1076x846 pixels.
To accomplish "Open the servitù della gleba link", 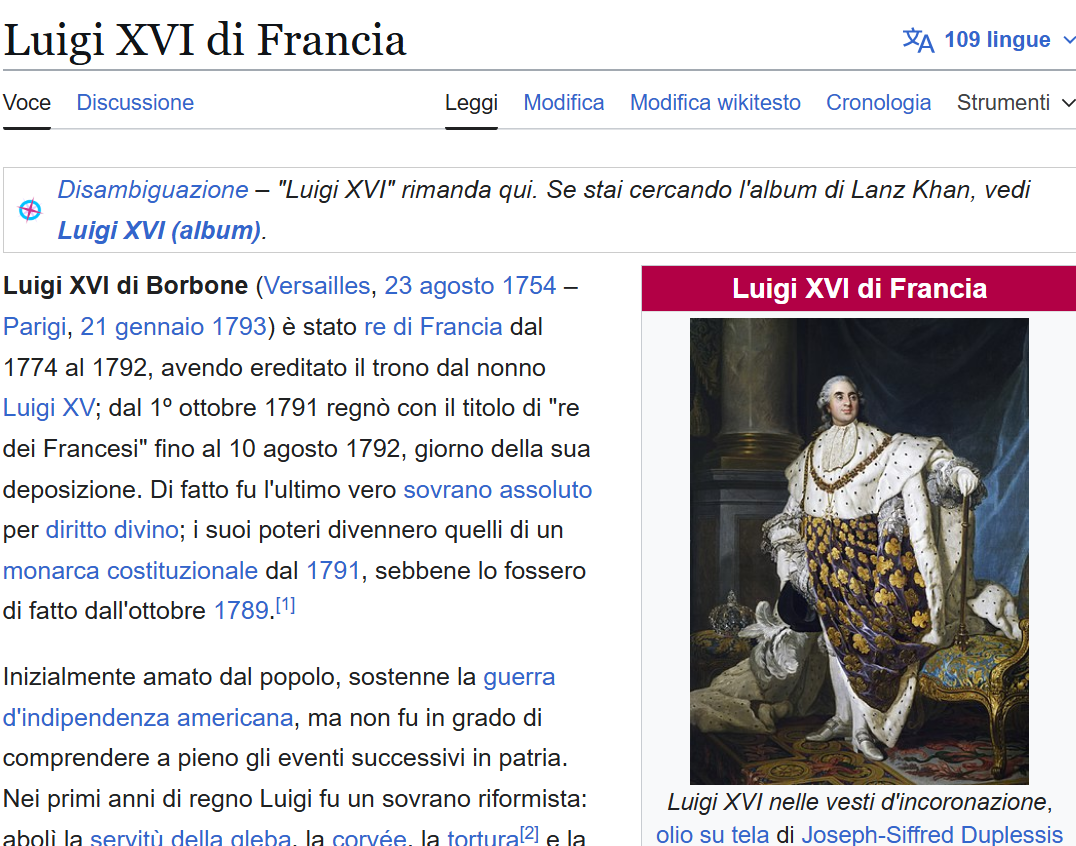I will (x=191, y=838).
